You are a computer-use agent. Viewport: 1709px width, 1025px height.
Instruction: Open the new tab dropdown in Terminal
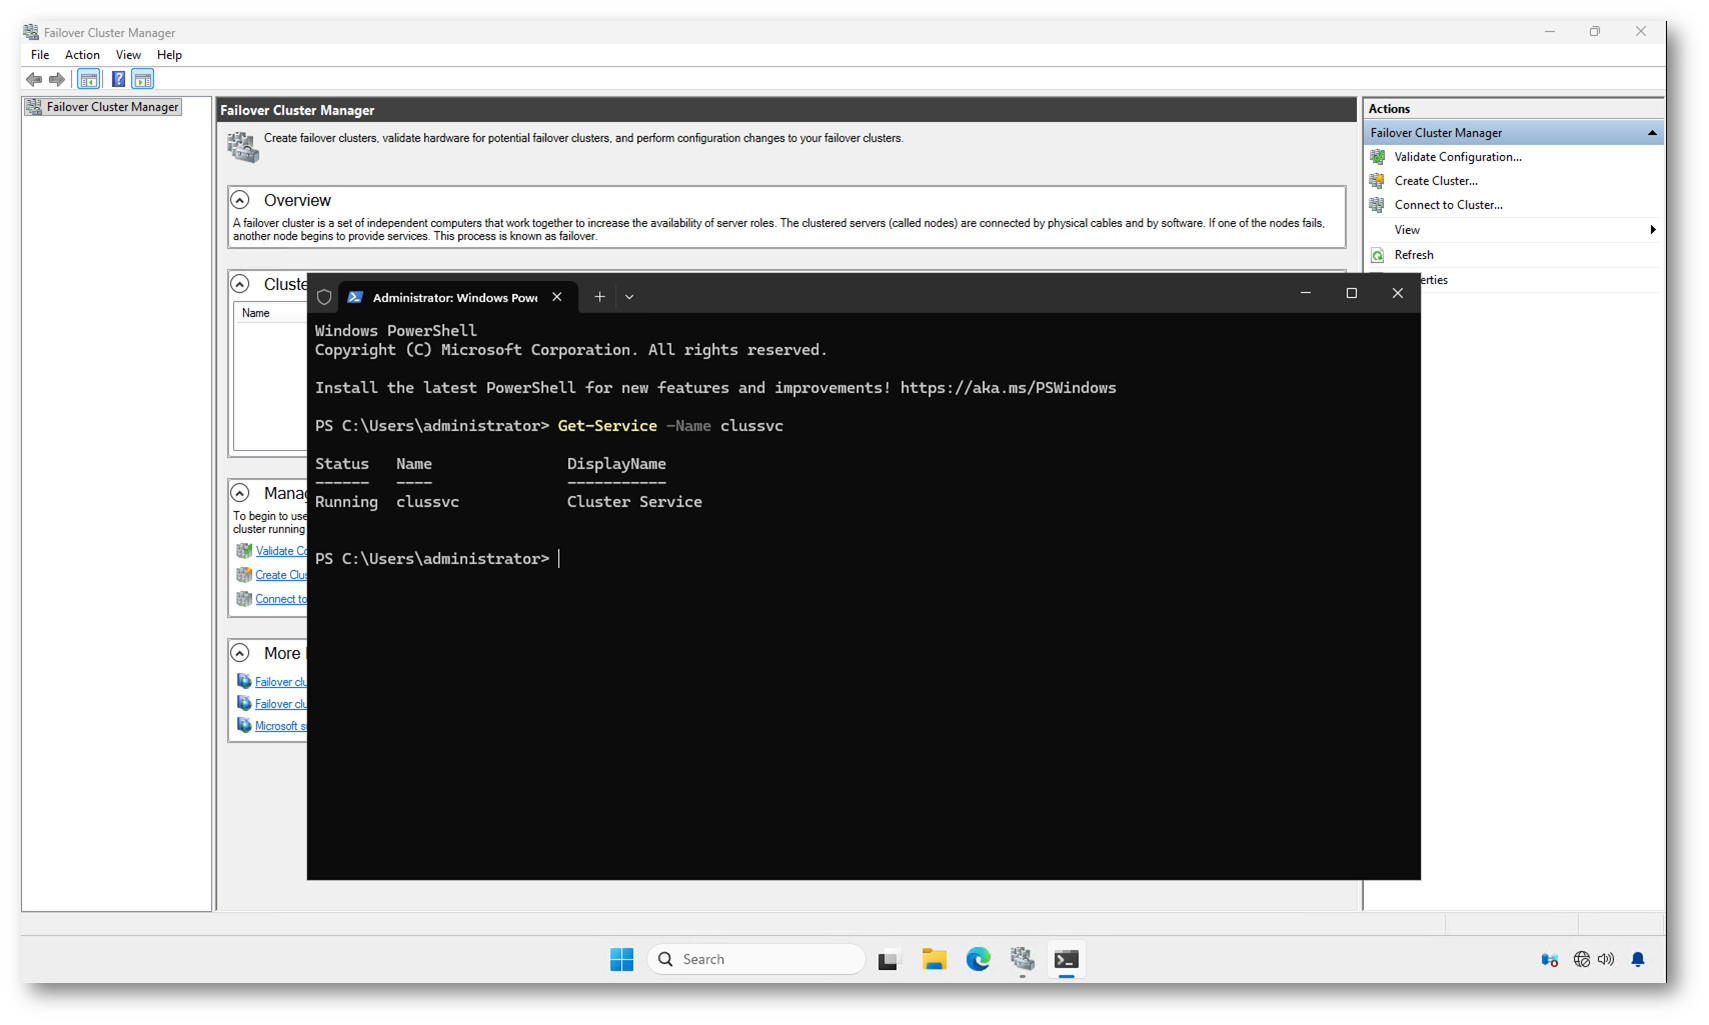629,297
